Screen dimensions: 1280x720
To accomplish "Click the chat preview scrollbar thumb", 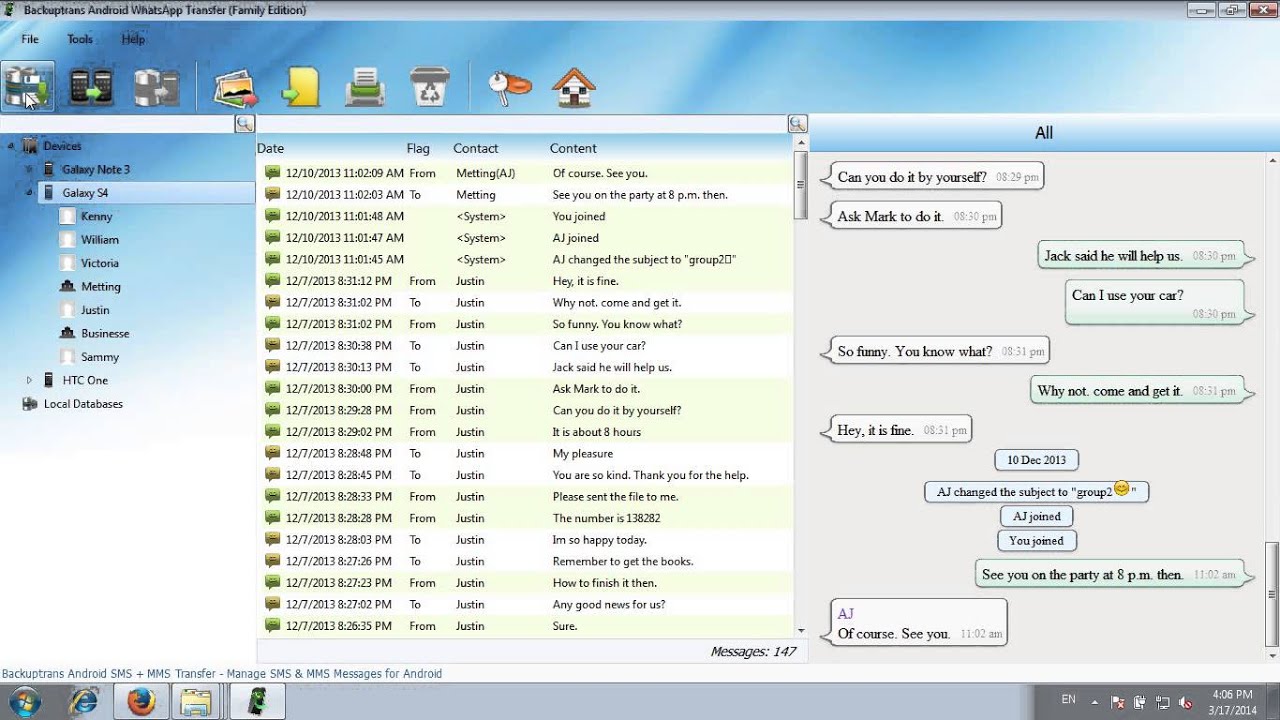I will point(1272,594).
